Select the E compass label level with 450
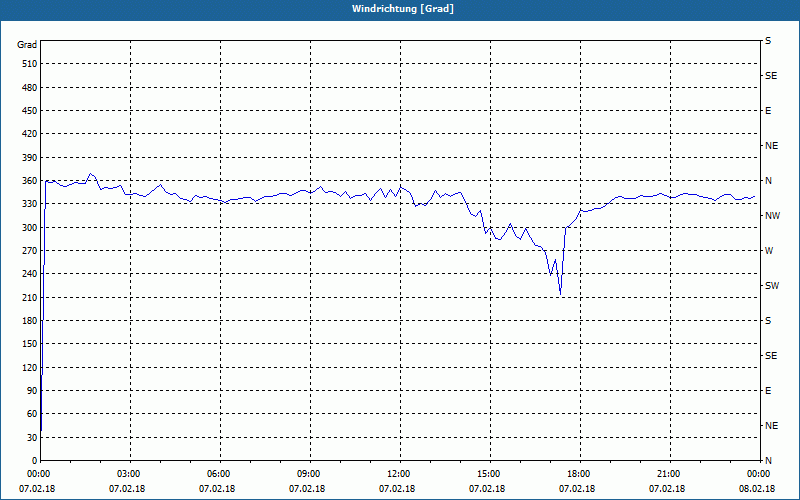 coord(768,111)
